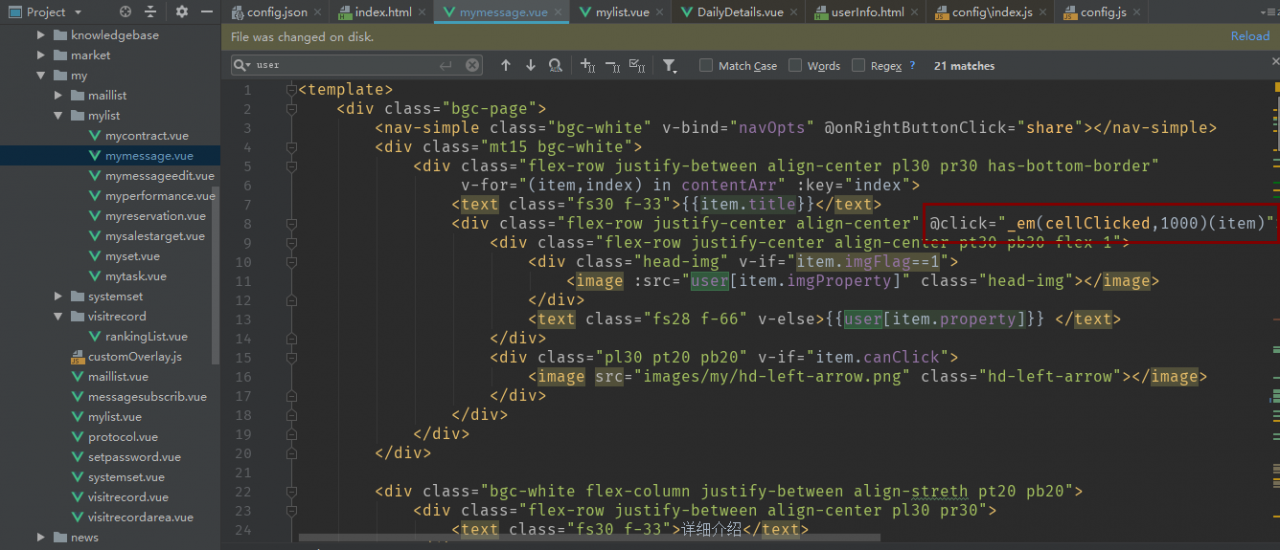Click the Reload link in notification bar

tap(1250, 36)
